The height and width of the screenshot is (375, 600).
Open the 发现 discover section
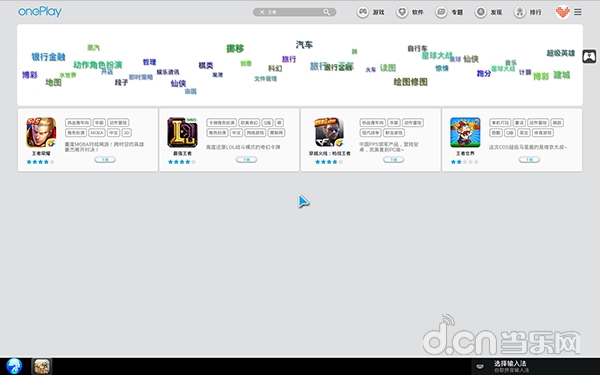click(x=488, y=12)
